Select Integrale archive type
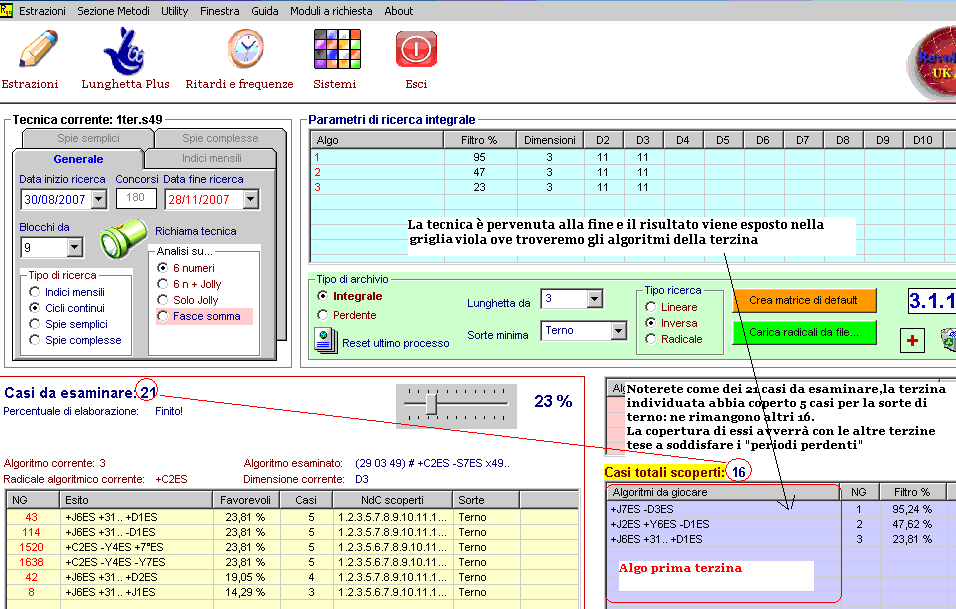 323,296
